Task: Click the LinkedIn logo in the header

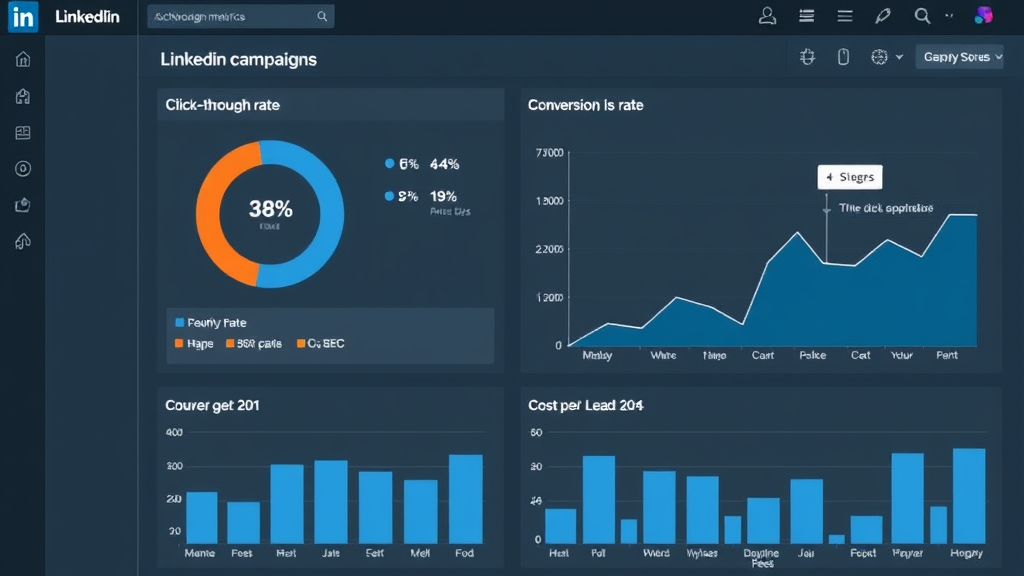Action: coord(22,17)
